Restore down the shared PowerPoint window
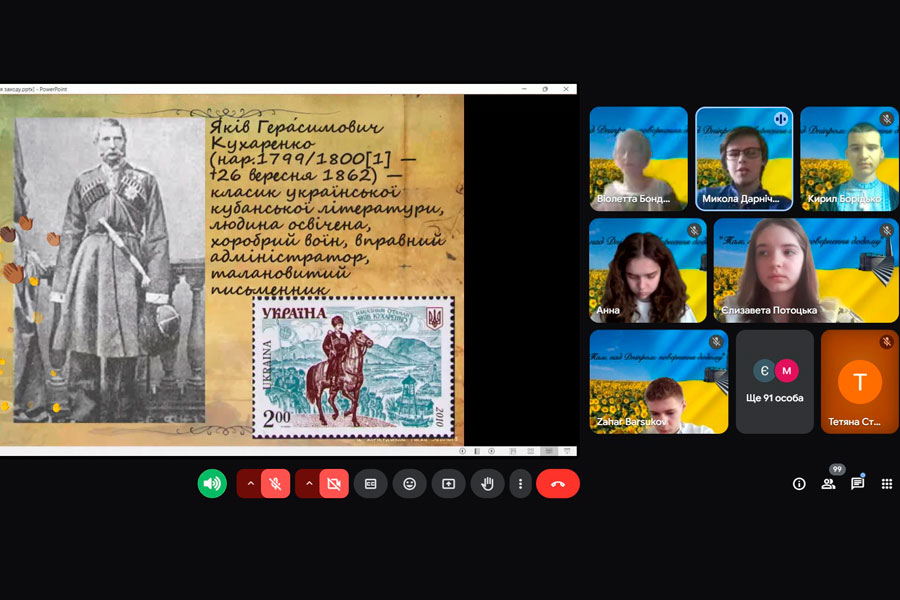Image resolution: width=900 pixels, height=600 pixels. pos(545,89)
